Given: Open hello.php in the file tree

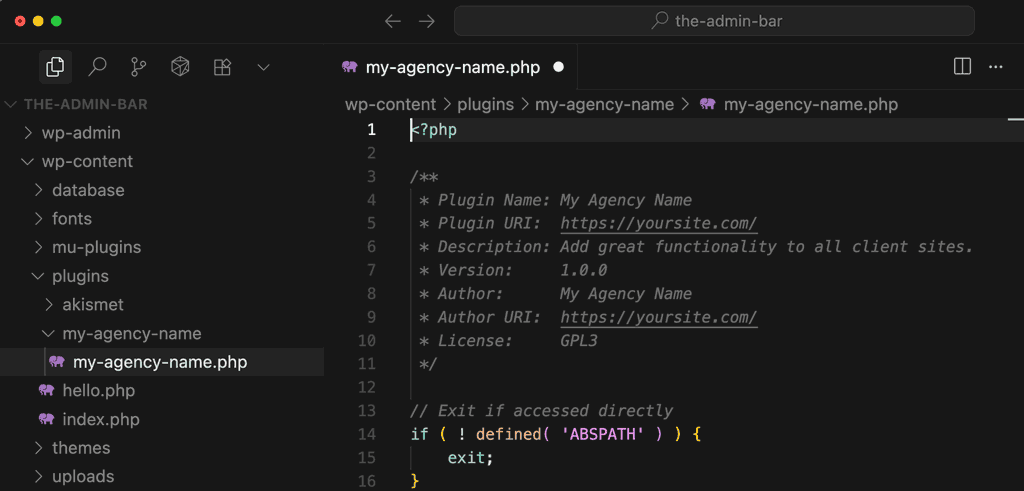Looking at the screenshot, I should tap(99, 390).
